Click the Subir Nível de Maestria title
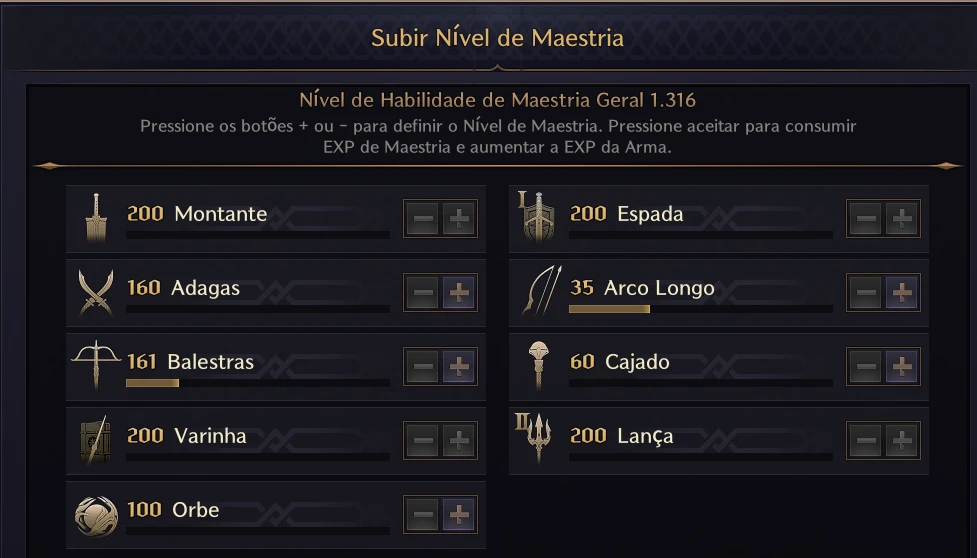 (x=497, y=38)
